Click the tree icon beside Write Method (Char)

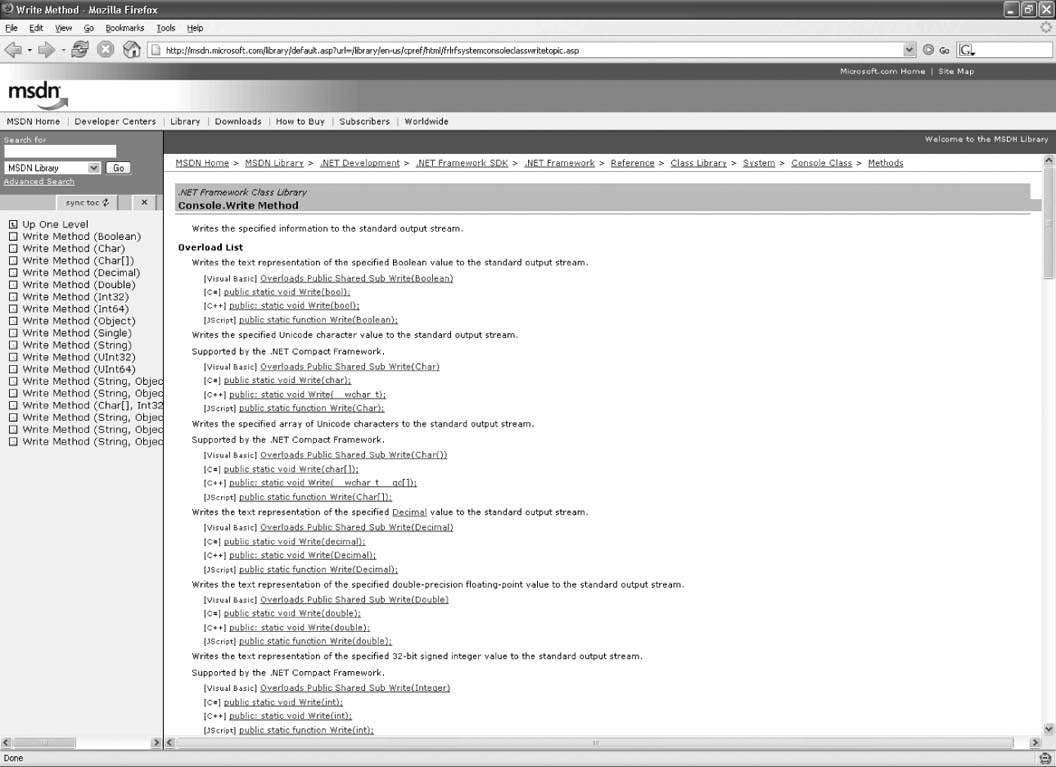click(13, 248)
